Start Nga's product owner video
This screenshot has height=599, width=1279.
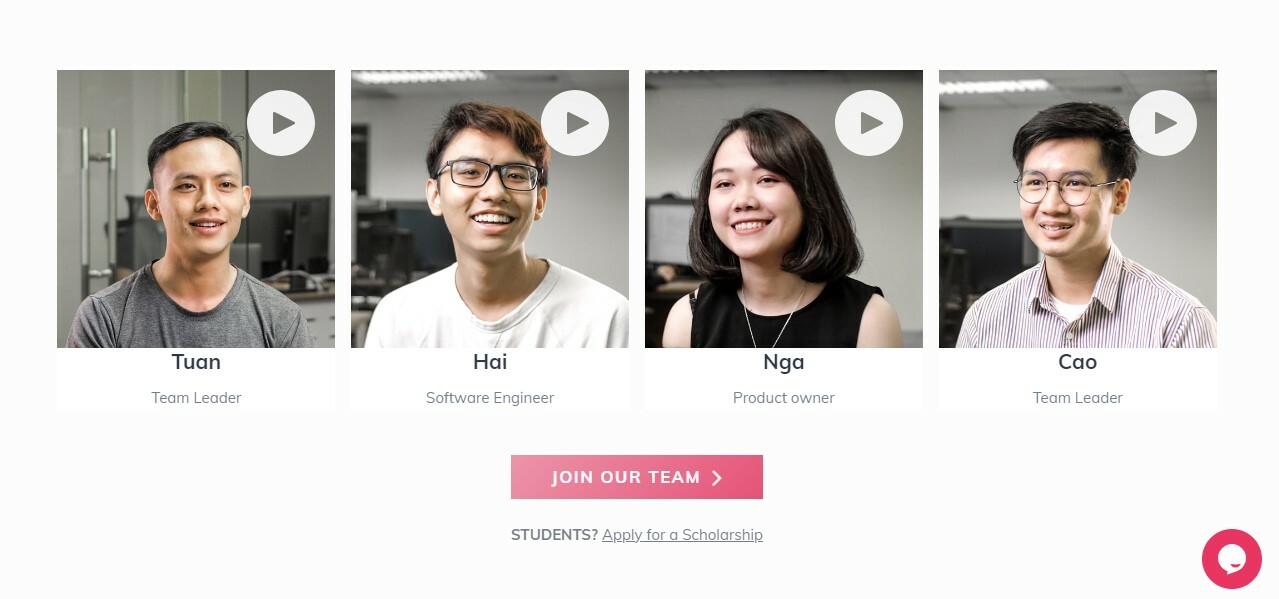click(x=869, y=123)
